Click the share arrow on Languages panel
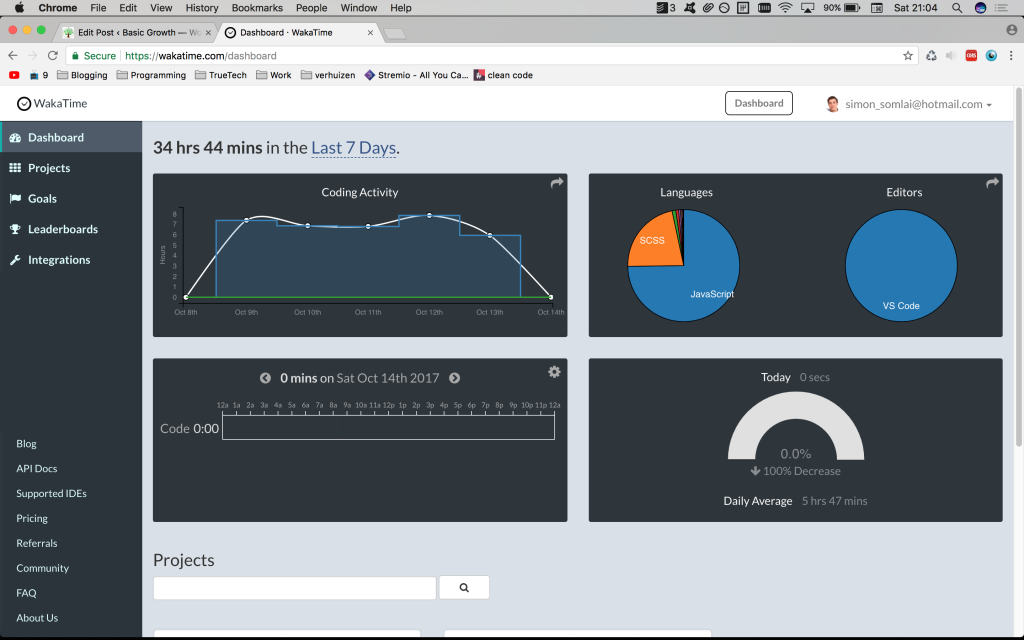1024x640 pixels. 992,183
